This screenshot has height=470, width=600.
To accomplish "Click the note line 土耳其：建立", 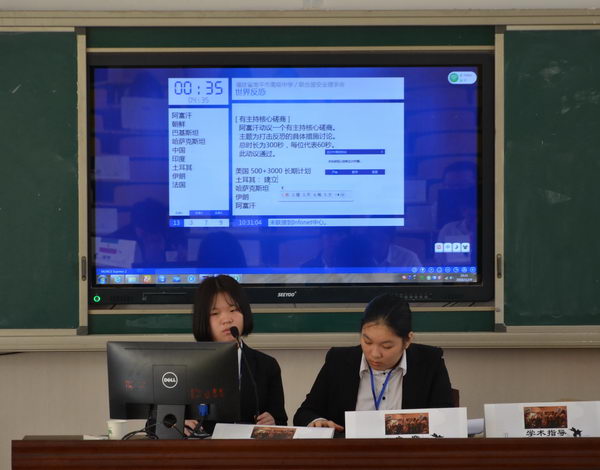I will (x=256, y=180).
